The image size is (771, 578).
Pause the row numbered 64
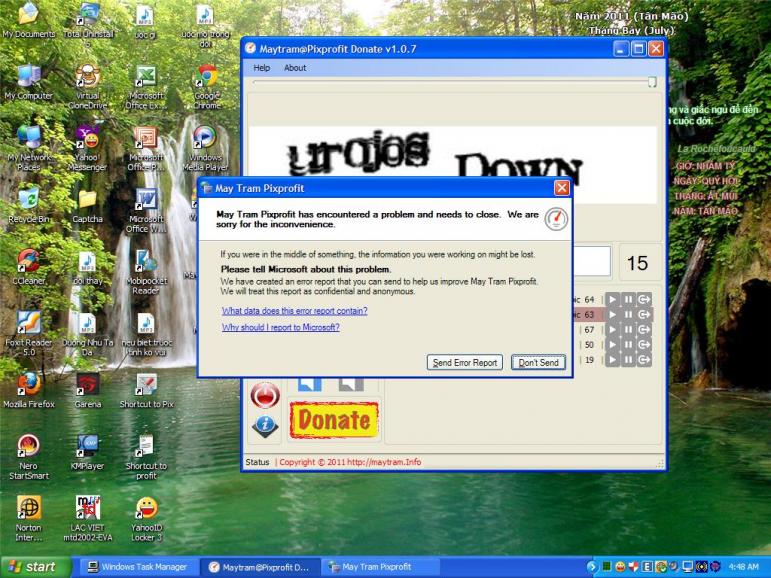628,299
